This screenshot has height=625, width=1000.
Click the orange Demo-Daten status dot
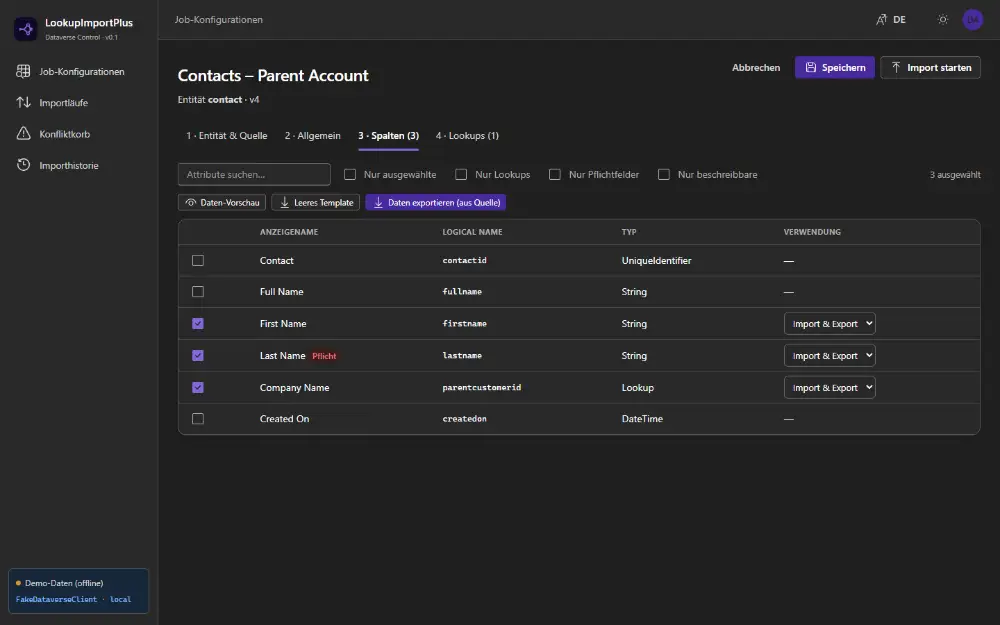click(18, 583)
